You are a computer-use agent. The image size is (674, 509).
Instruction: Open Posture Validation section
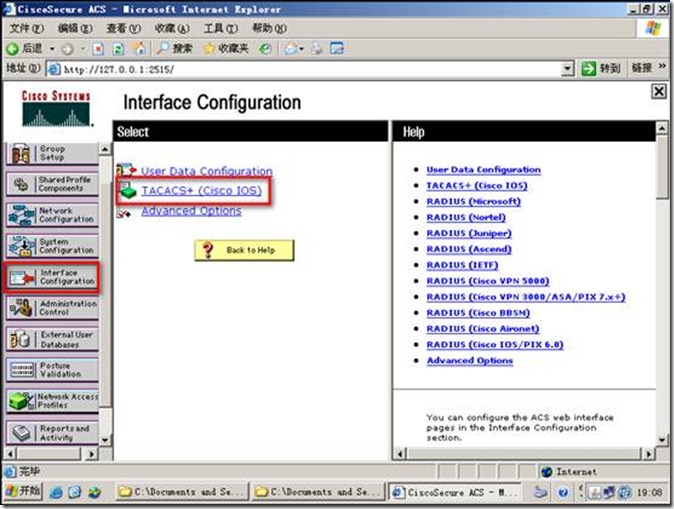[52, 370]
